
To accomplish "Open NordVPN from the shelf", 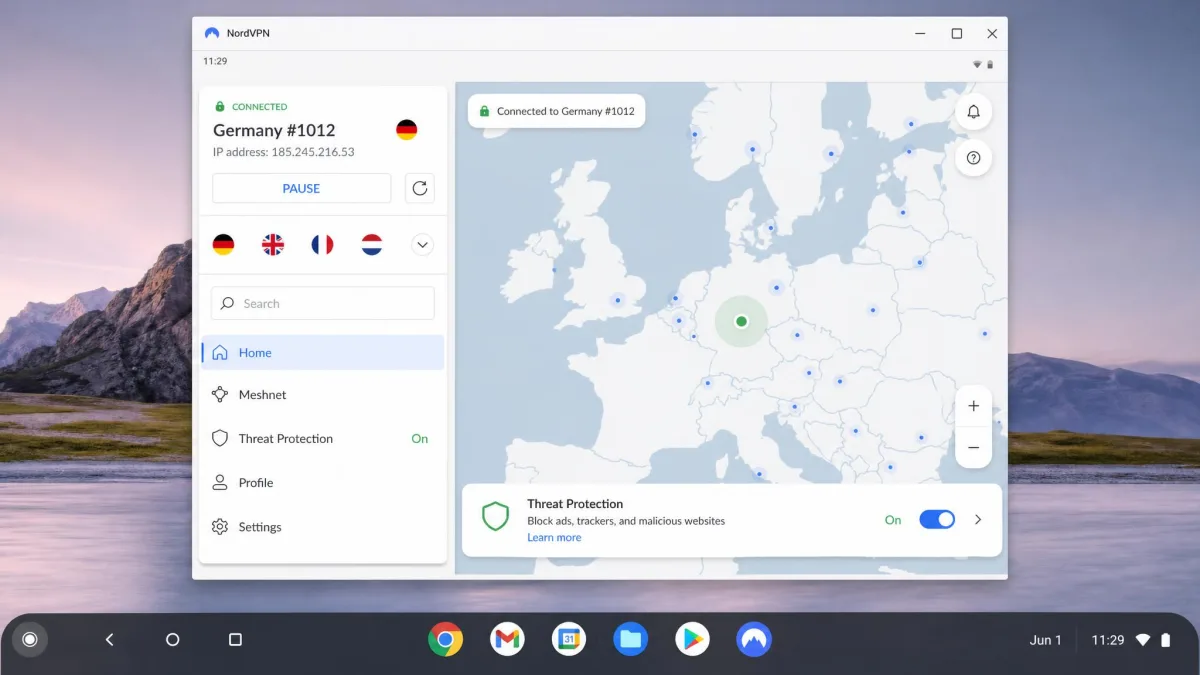I will pos(754,639).
